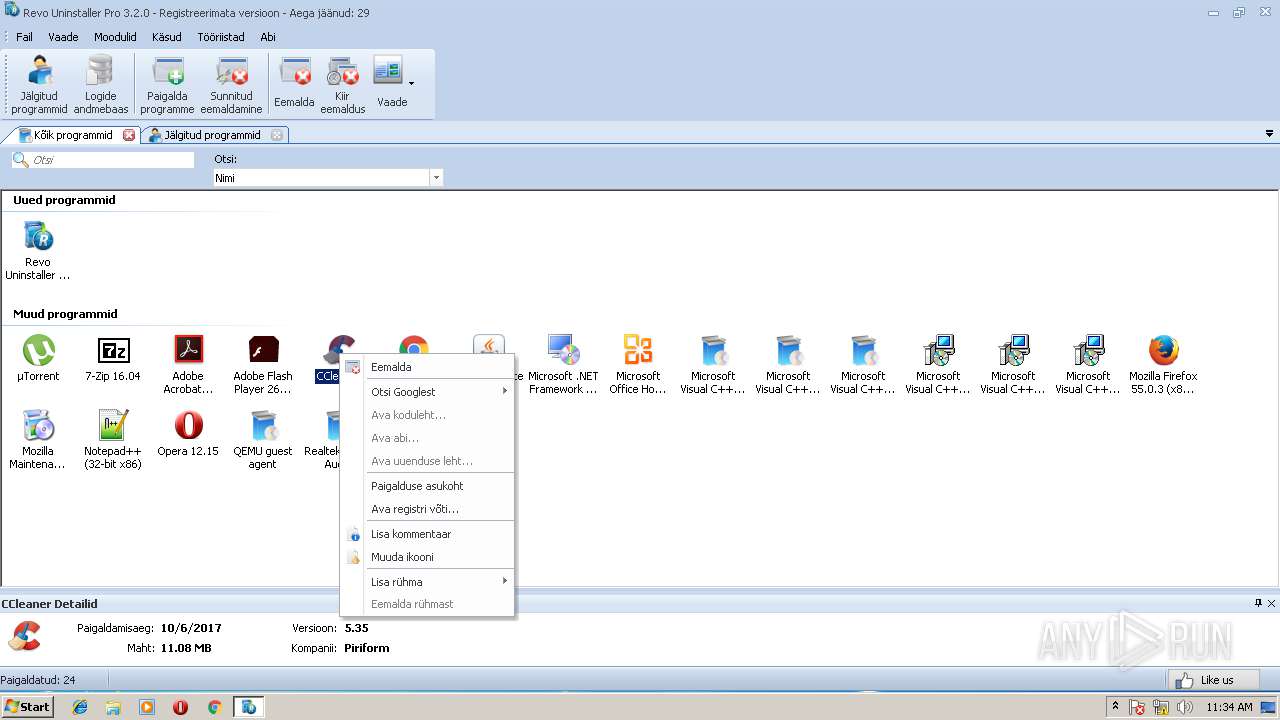This screenshot has width=1280, height=720.
Task: Open the Abi menu
Action: coord(268,37)
